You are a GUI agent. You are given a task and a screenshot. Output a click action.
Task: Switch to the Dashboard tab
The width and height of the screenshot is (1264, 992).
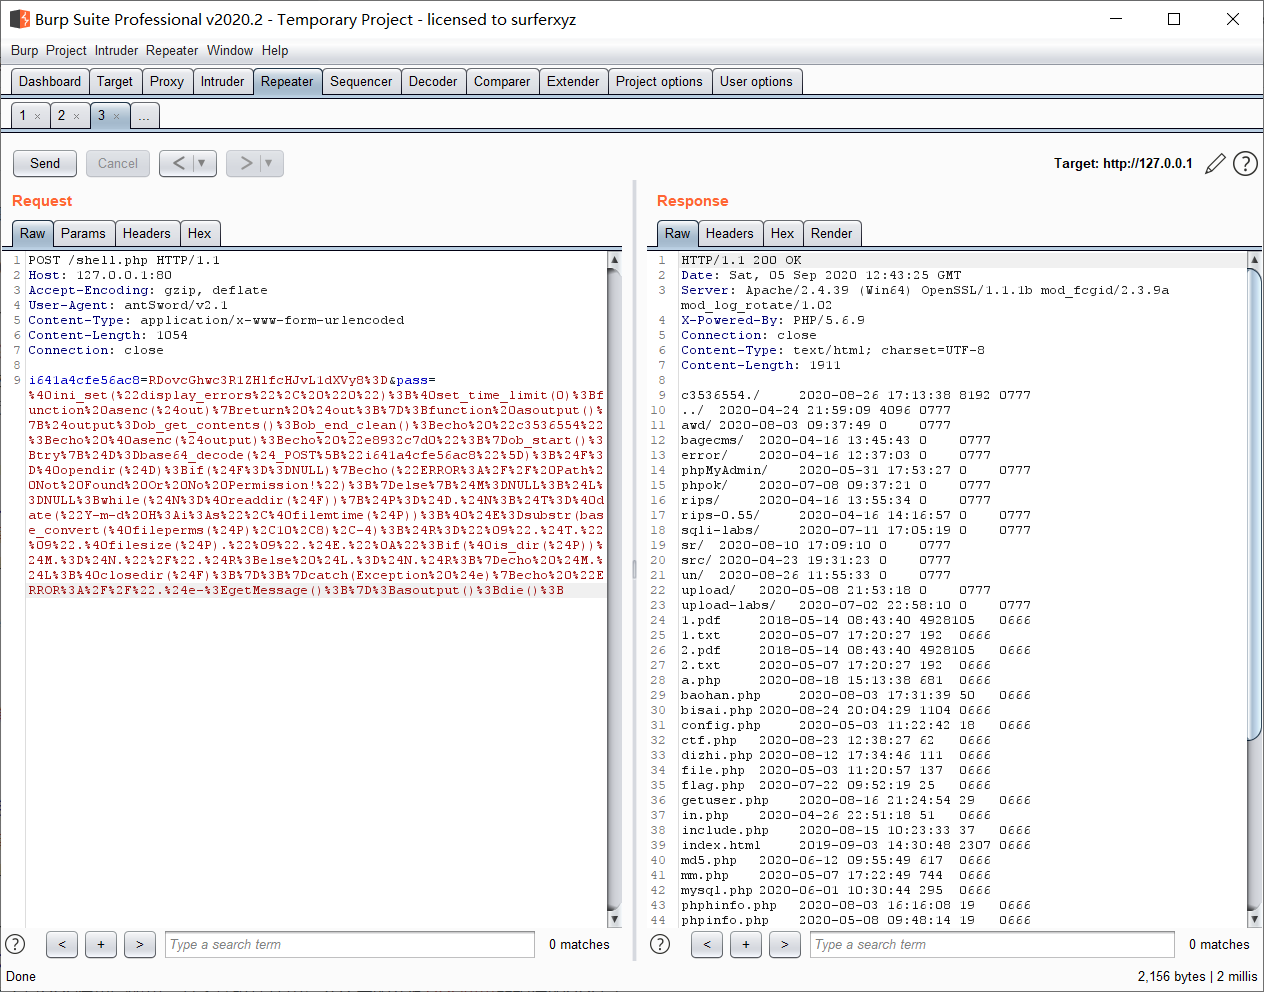[x=50, y=82]
